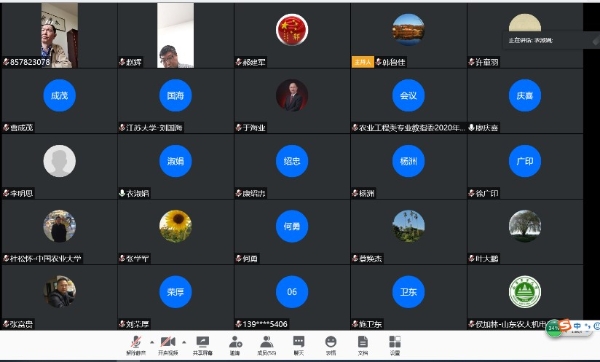
Task: Open the invite participants icon
Action: click(235, 345)
